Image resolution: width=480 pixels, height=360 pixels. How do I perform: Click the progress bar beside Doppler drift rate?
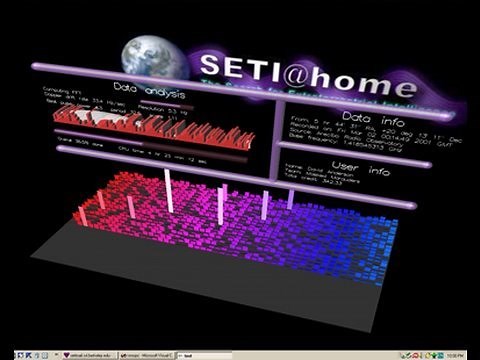coord(167,104)
